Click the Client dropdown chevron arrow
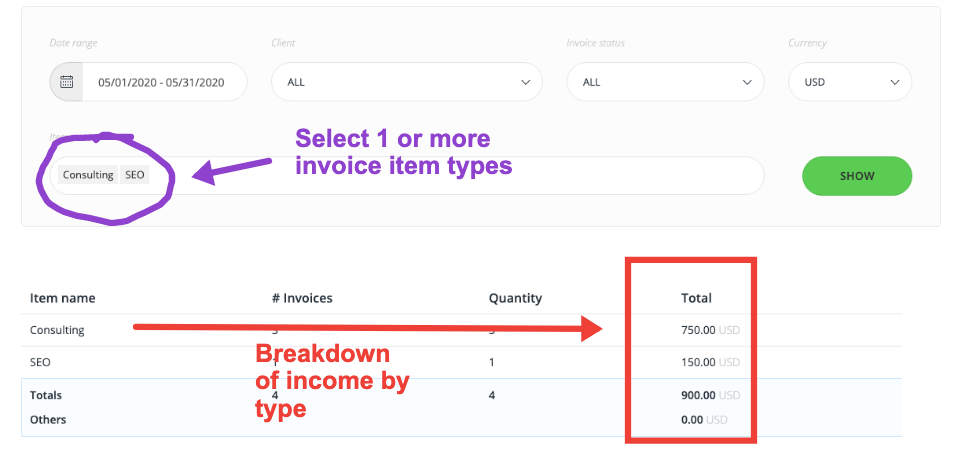Viewport: 954px width, 450px height. 526,83
